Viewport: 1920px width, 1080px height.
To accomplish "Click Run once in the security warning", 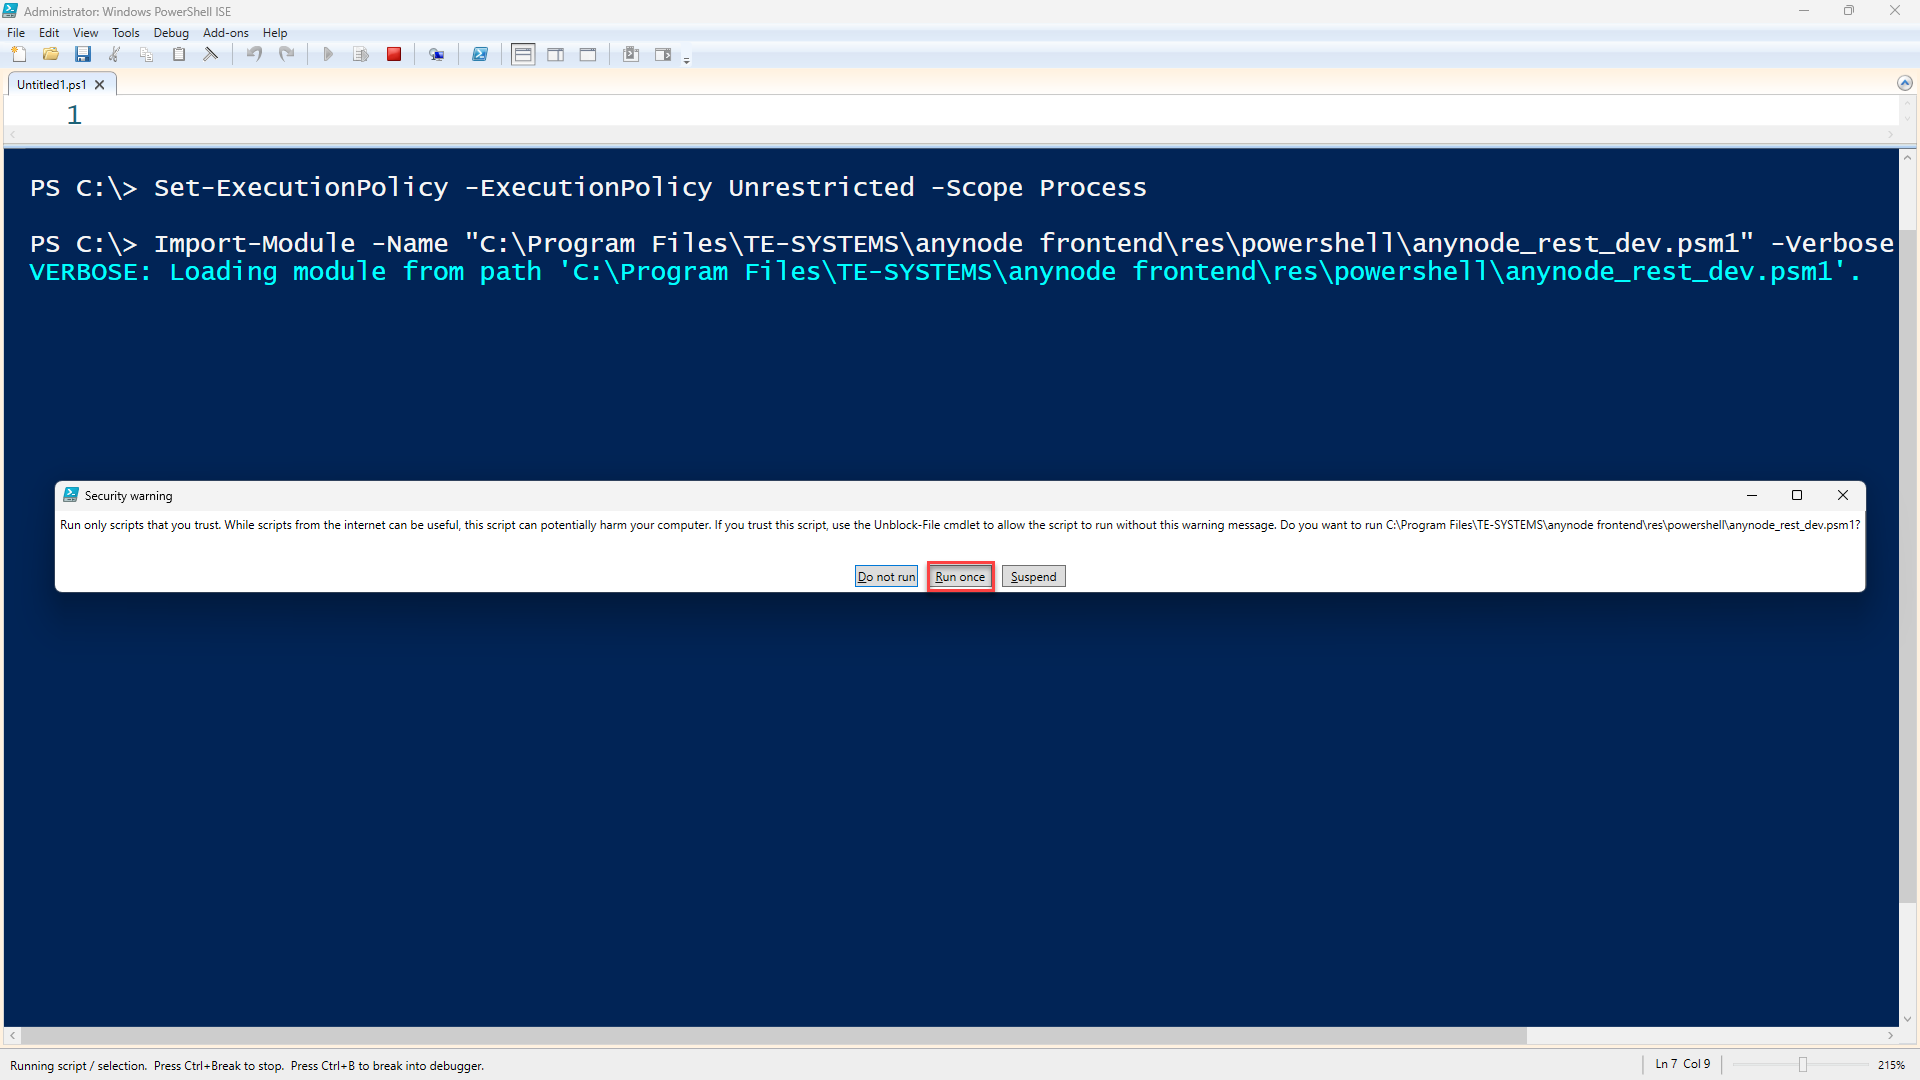I will point(959,576).
